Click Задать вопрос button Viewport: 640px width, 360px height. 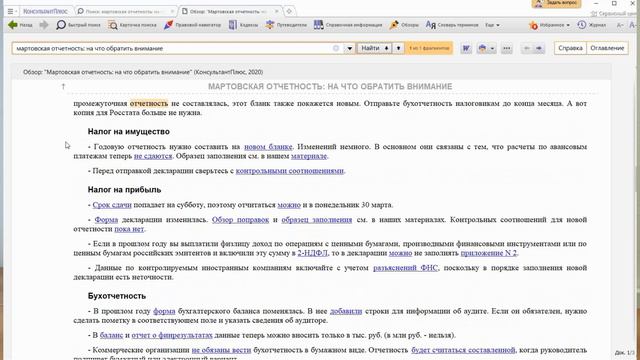pyautogui.click(x=556, y=3)
